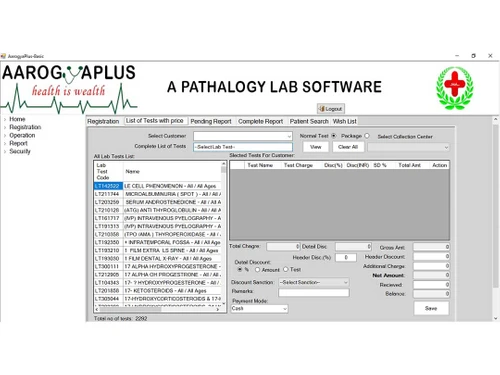Select the Normal Test radio button

pyautogui.click(x=334, y=136)
